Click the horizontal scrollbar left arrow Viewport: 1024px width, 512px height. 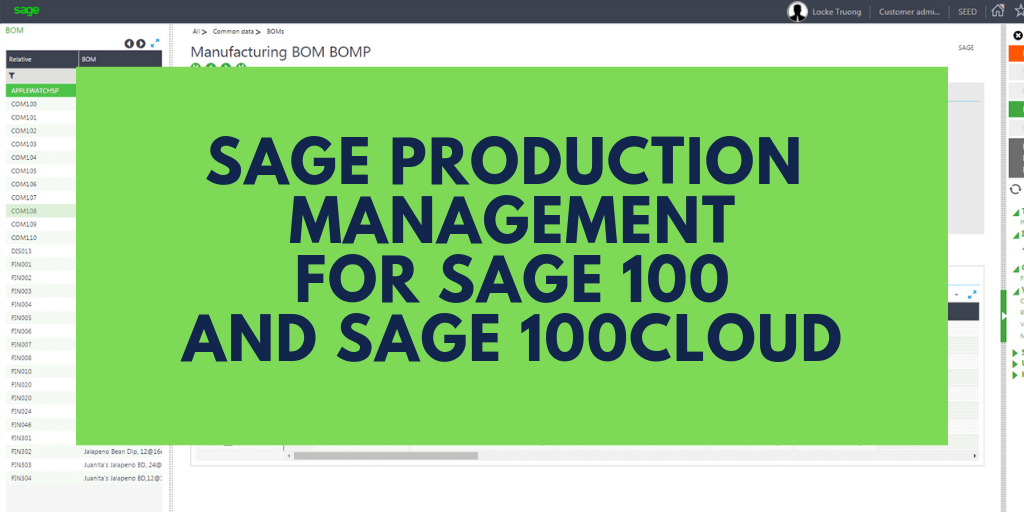click(x=289, y=456)
